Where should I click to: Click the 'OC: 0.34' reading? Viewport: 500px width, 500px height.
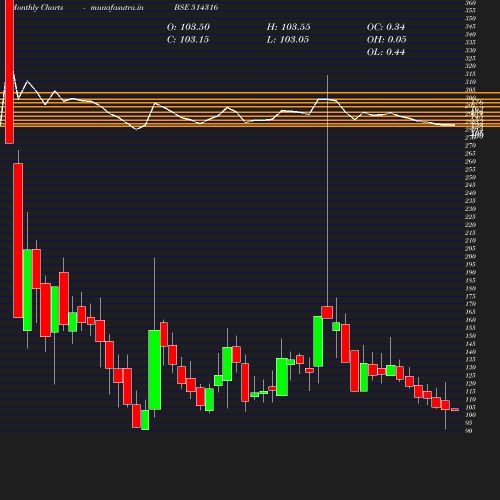coord(386,27)
